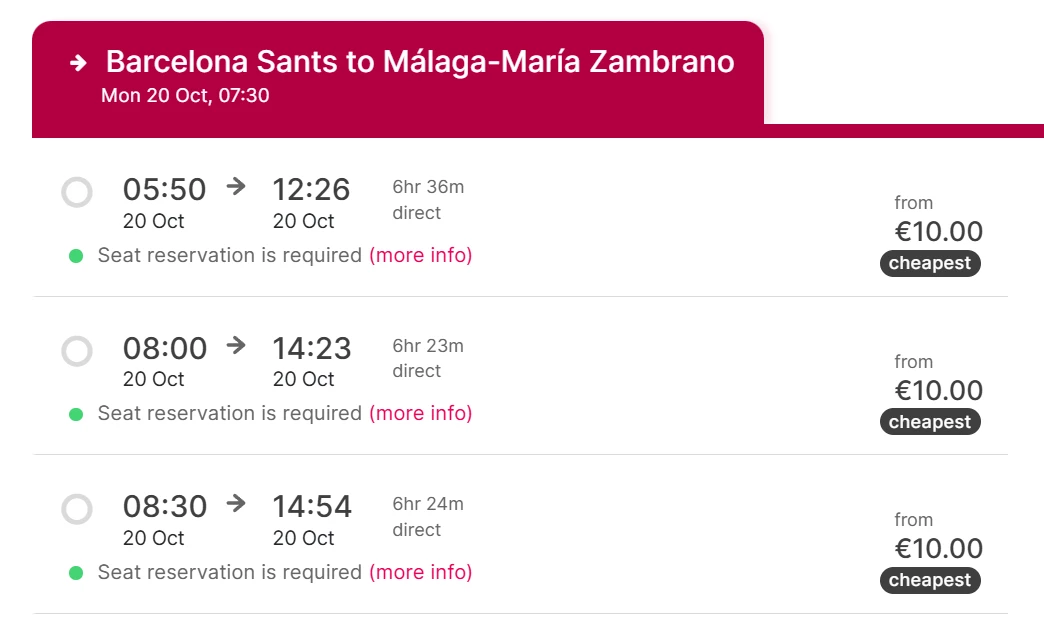Image resolution: width=1044 pixels, height=640 pixels.
Task: Click the arrow between 08:30 and 14:54
Action: pos(236,503)
